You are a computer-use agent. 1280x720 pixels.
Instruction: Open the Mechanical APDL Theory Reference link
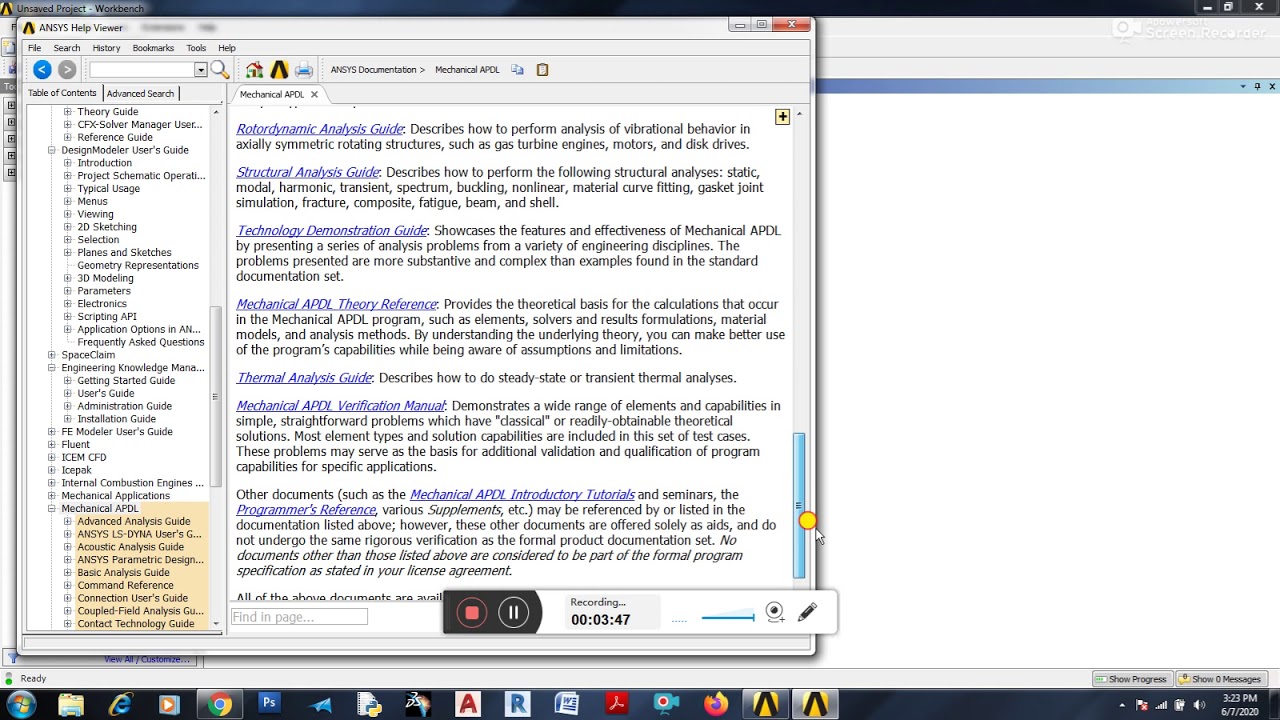[336, 304]
